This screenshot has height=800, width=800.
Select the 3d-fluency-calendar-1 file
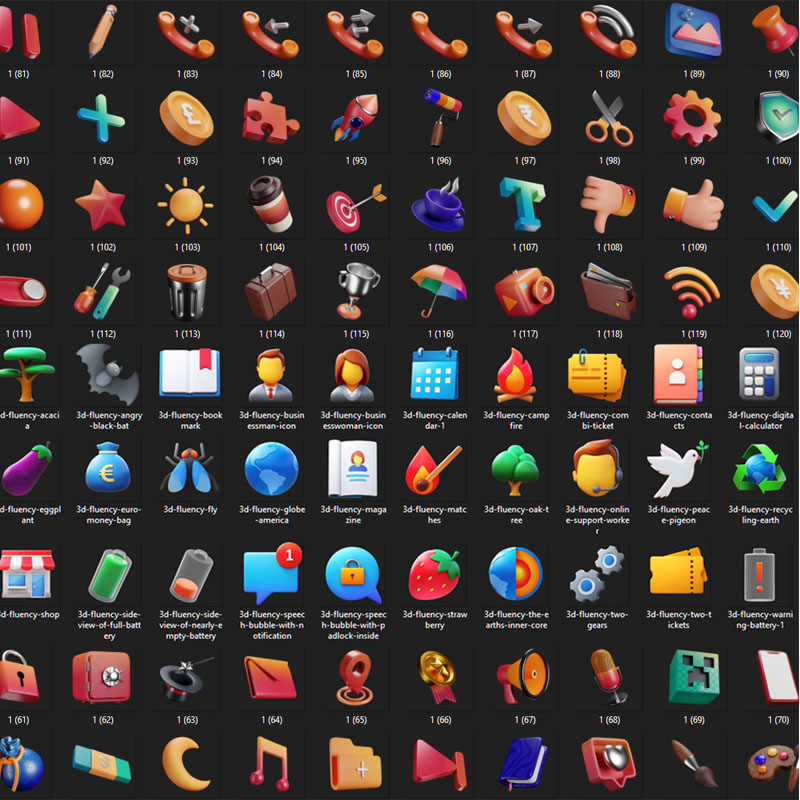434,373
